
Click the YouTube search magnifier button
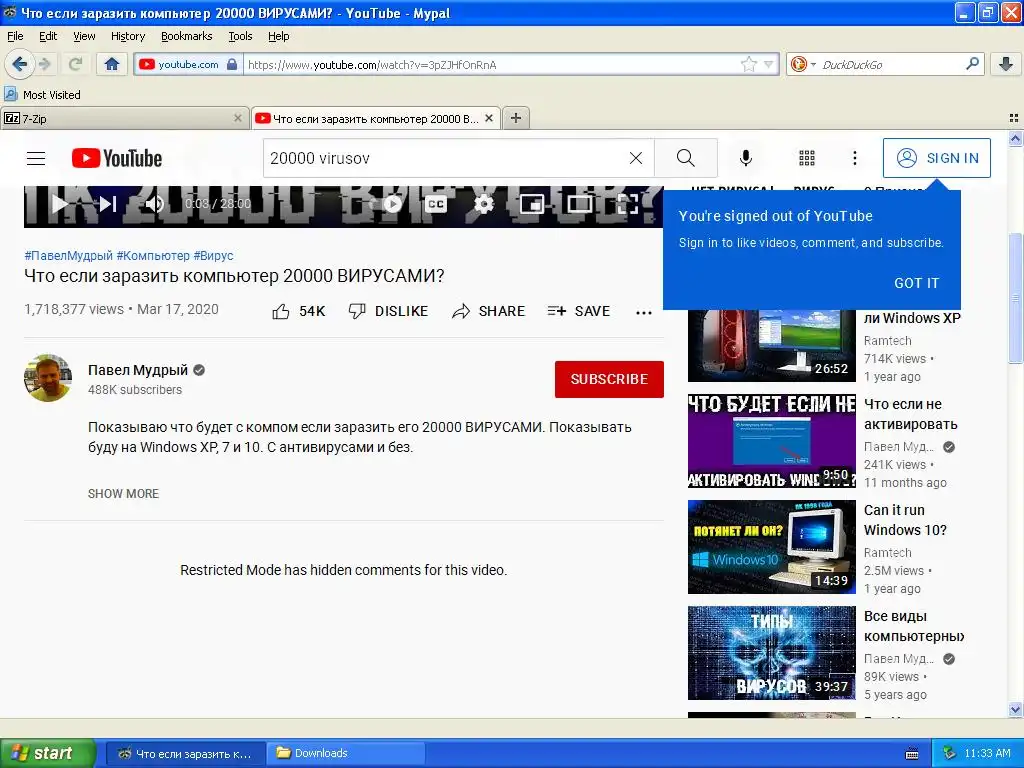click(686, 158)
